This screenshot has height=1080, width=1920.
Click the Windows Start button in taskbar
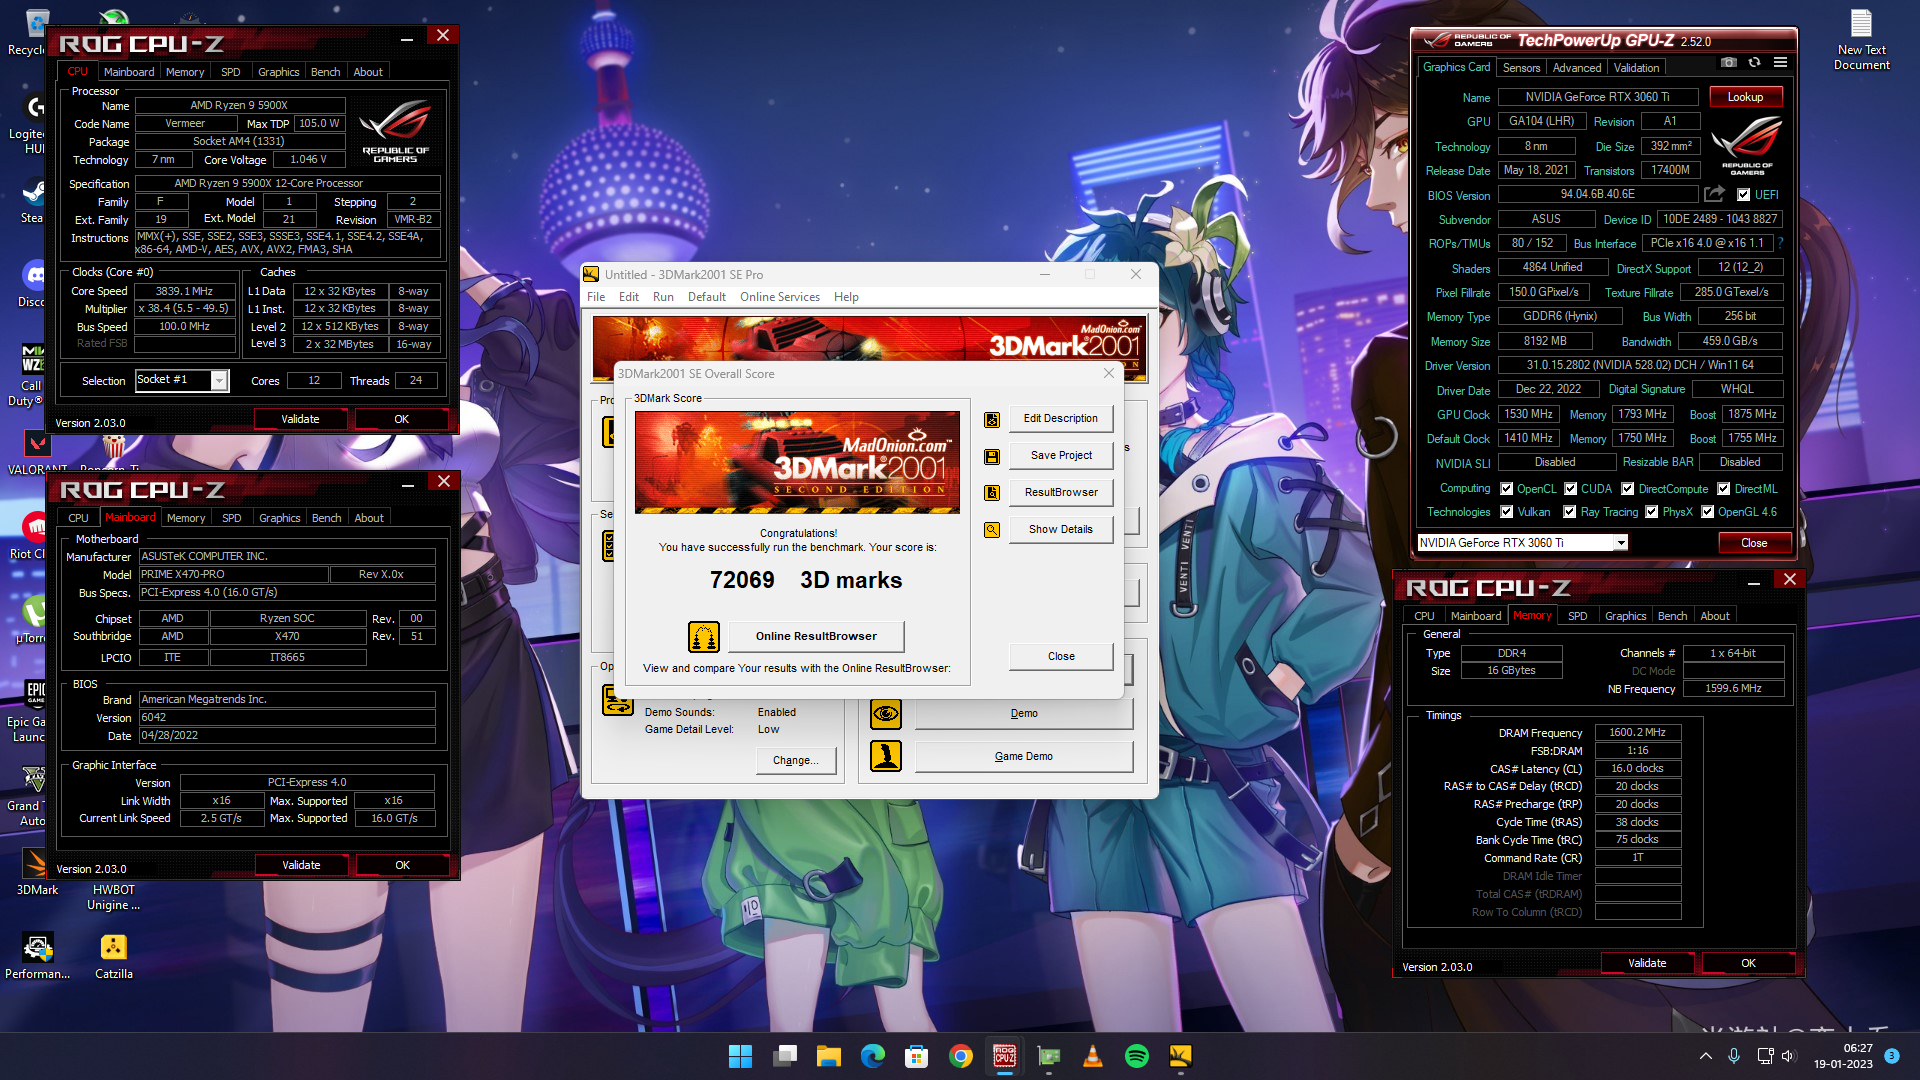coord(740,1056)
